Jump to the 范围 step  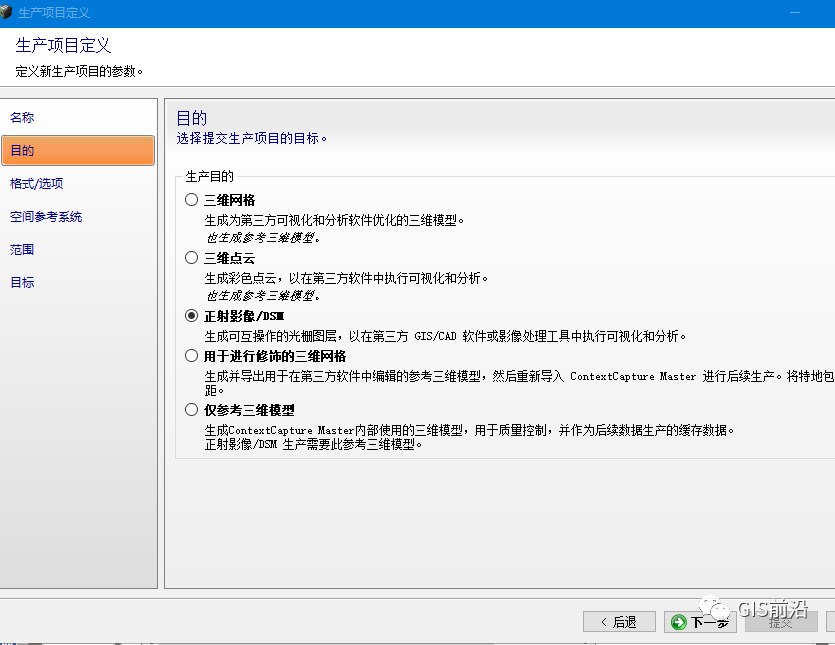click(22, 250)
